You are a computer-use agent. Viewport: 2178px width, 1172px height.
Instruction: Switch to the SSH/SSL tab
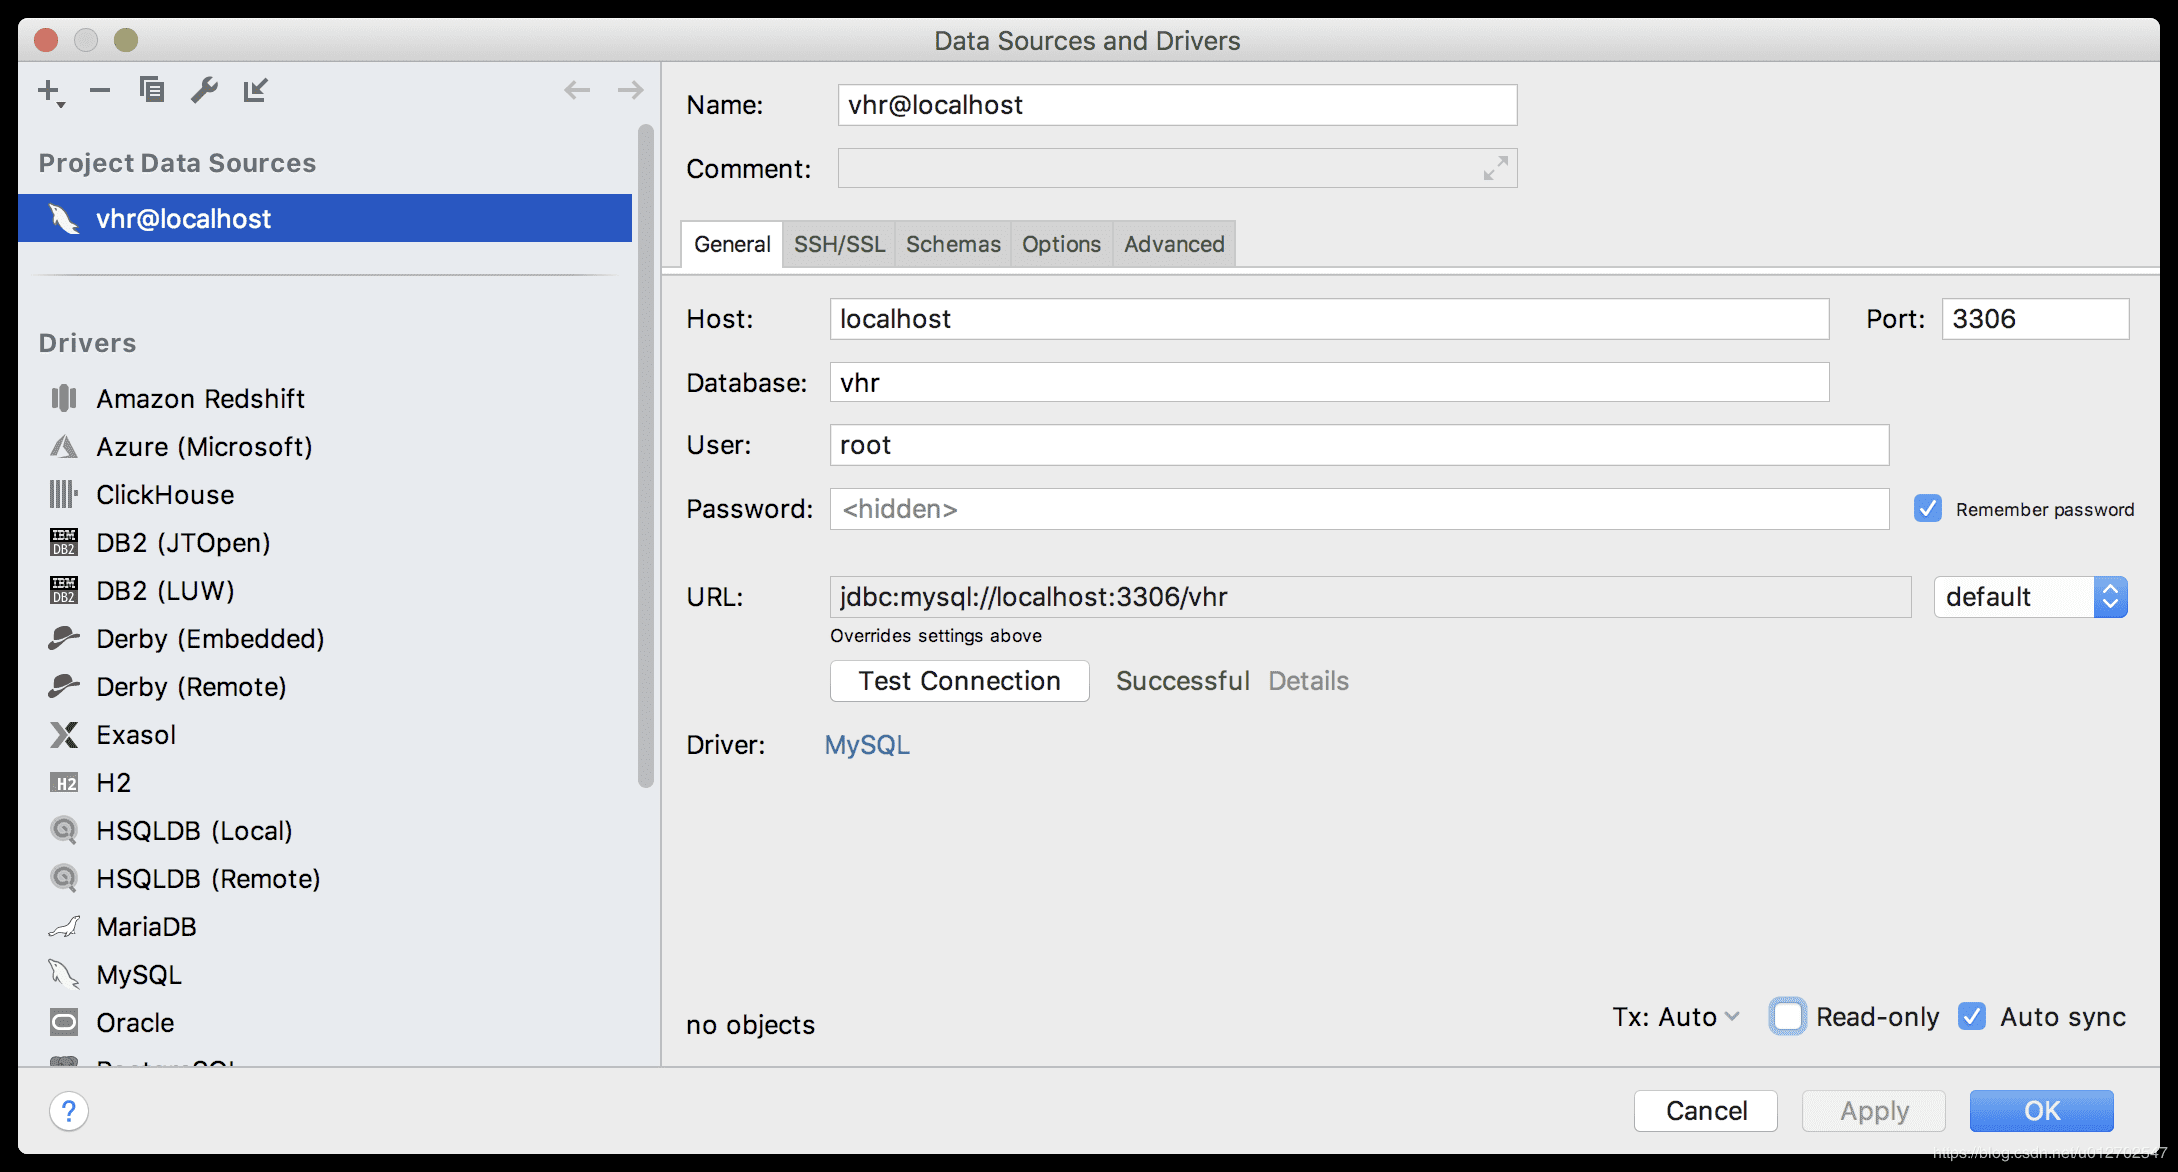pos(837,242)
